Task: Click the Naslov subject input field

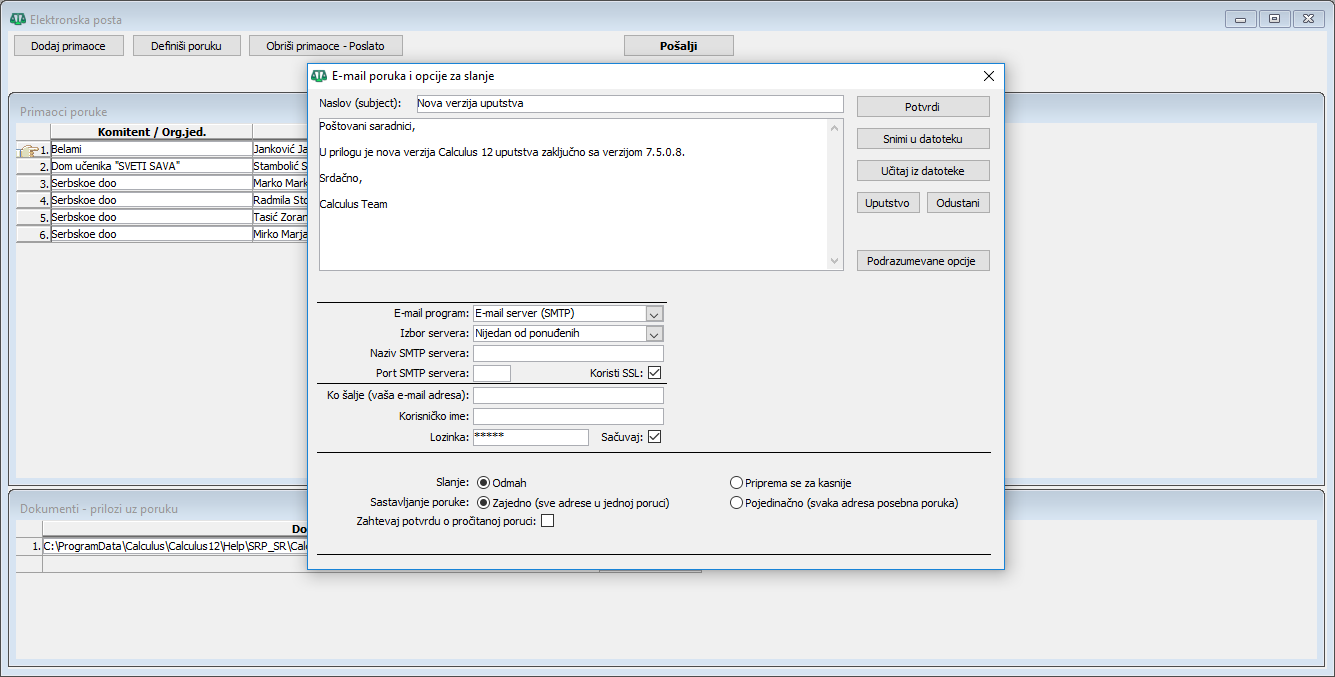Action: [628, 104]
